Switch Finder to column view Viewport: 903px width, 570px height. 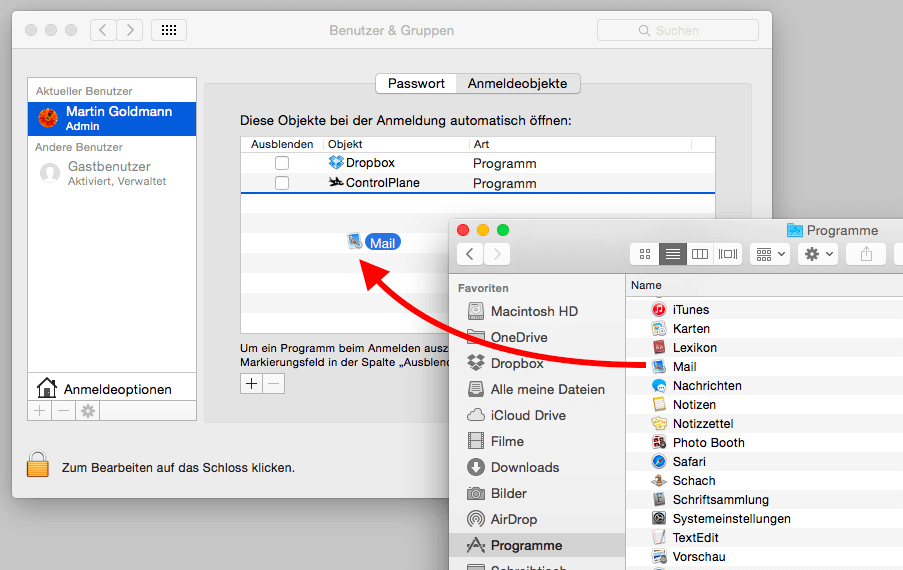(x=700, y=254)
